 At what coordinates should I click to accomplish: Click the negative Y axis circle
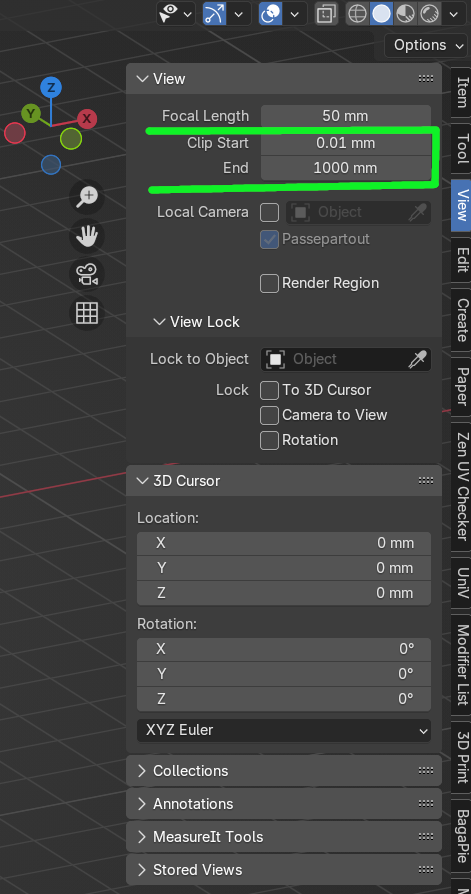[71, 138]
